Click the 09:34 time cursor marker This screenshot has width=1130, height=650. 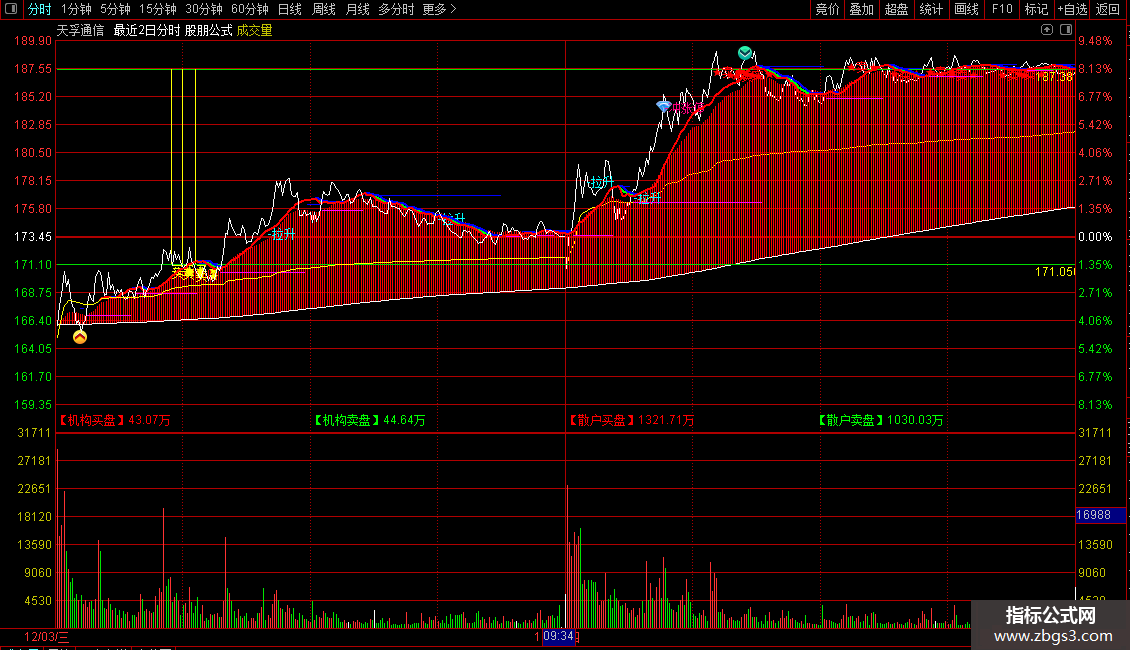pos(558,636)
